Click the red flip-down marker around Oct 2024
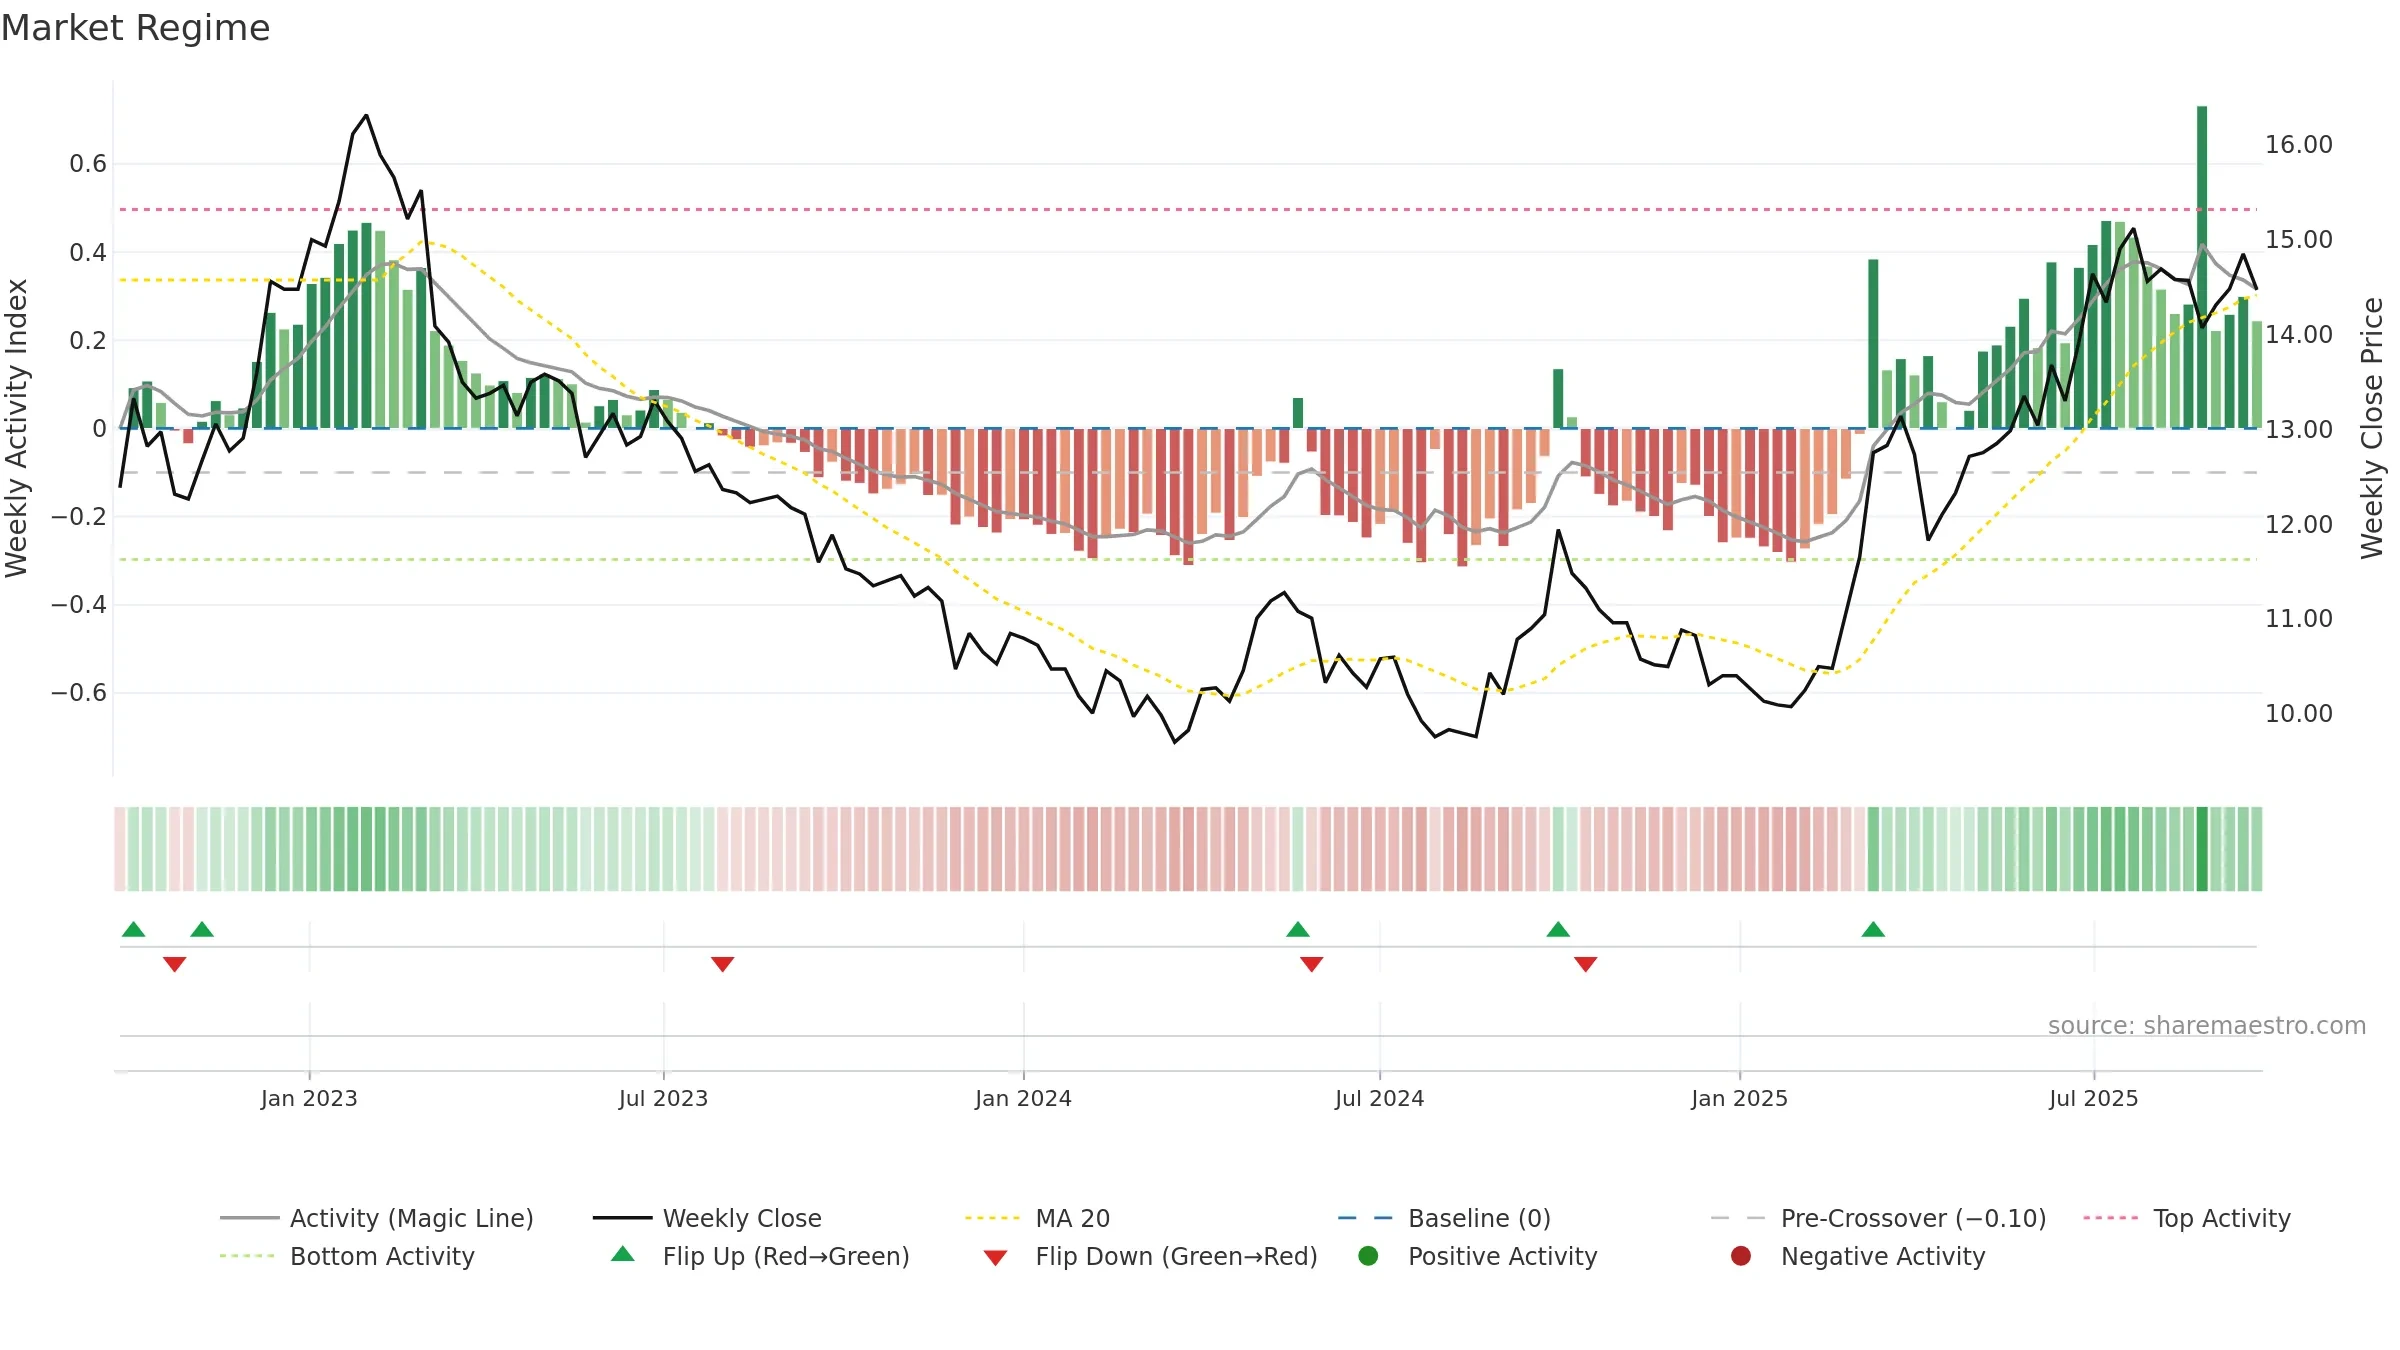Image resolution: width=2400 pixels, height=1350 pixels. (1586, 964)
